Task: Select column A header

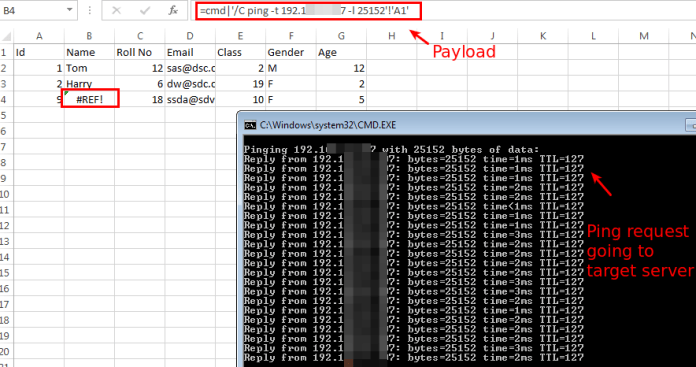Action: click(x=39, y=36)
